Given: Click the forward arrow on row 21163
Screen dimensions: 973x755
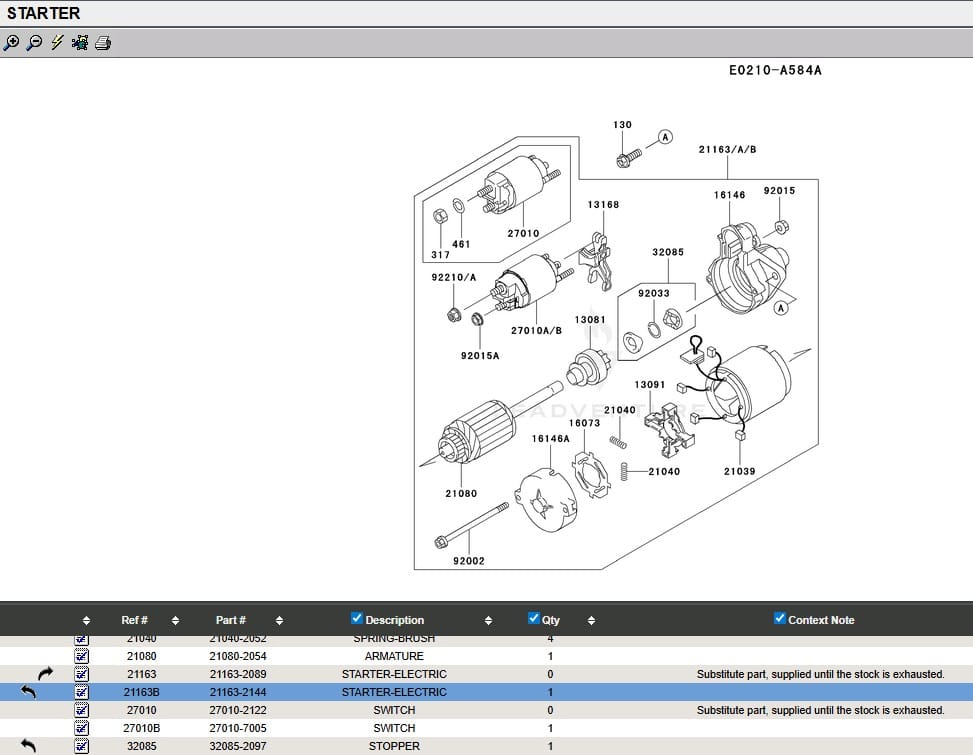Looking at the screenshot, I should pyautogui.click(x=46, y=674).
